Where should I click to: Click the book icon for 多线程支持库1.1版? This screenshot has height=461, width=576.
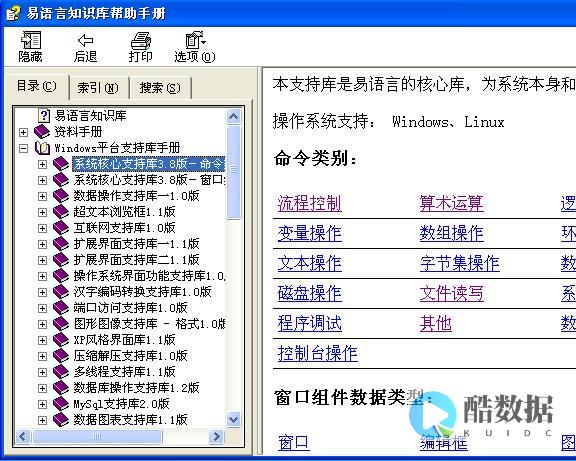pyautogui.click(x=61, y=372)
